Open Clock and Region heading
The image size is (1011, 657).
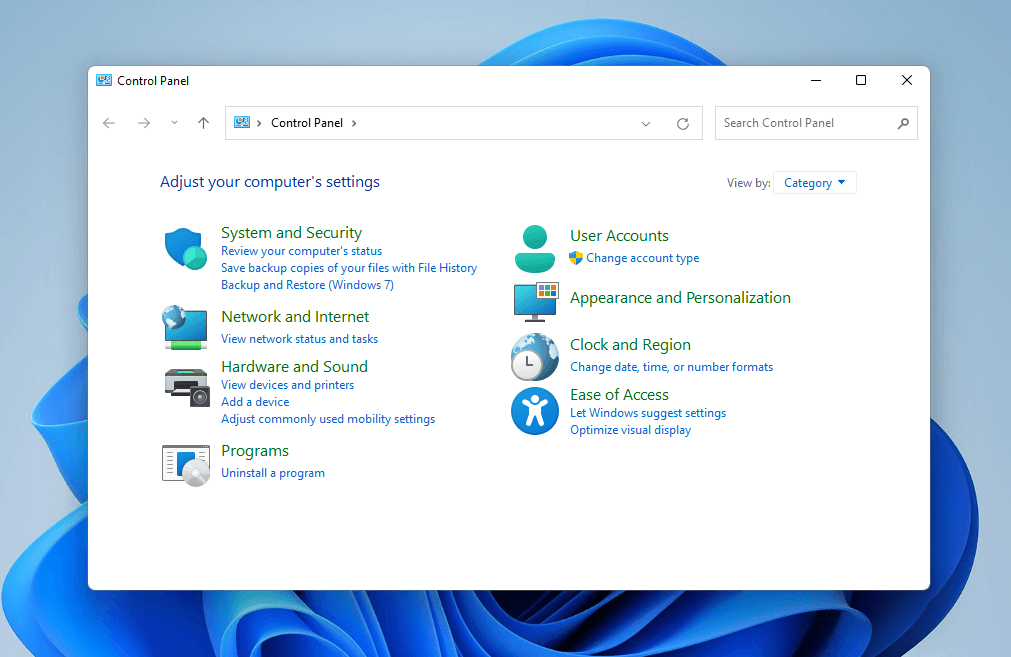pos(630,344)
